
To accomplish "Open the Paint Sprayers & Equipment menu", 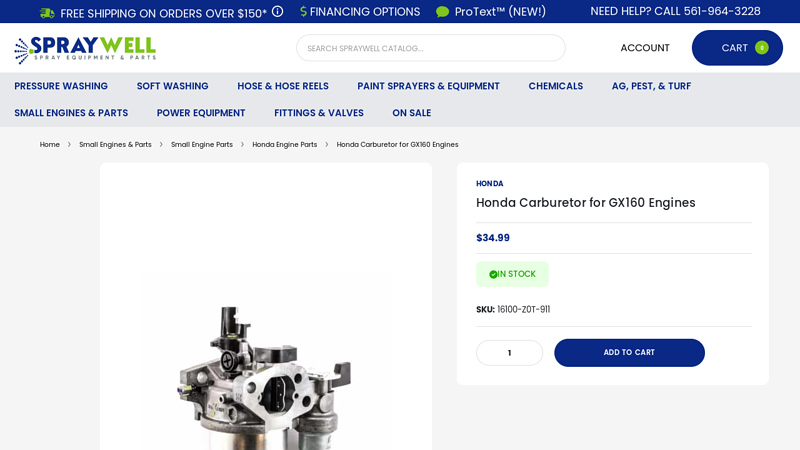I will click(x=429, y=86).
